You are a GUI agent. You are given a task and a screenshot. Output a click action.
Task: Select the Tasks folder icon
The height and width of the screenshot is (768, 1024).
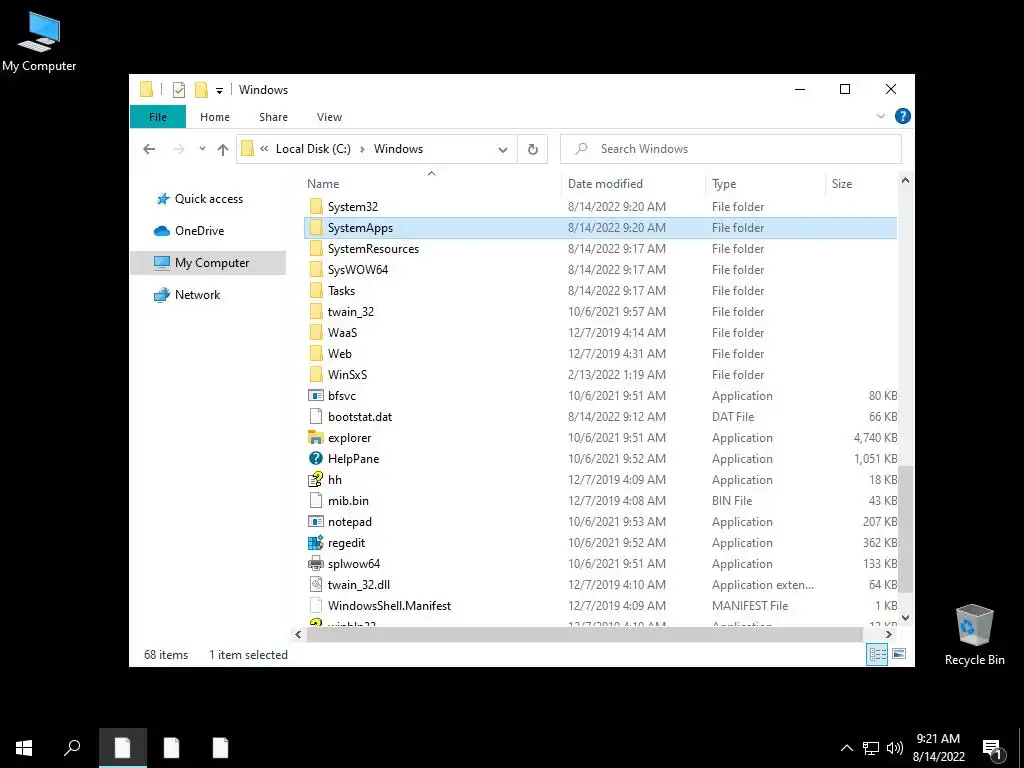[315, 291]
